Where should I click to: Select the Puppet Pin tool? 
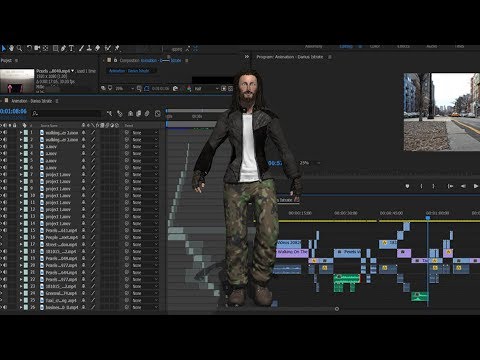coord(117,48)
